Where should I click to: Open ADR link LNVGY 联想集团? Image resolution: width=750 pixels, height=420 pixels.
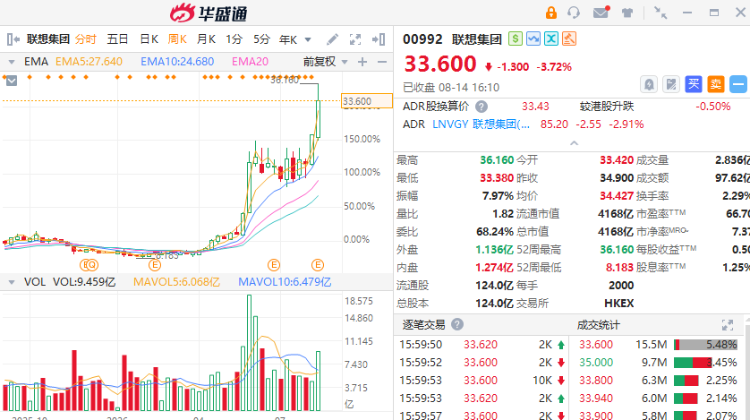point(481,124)
